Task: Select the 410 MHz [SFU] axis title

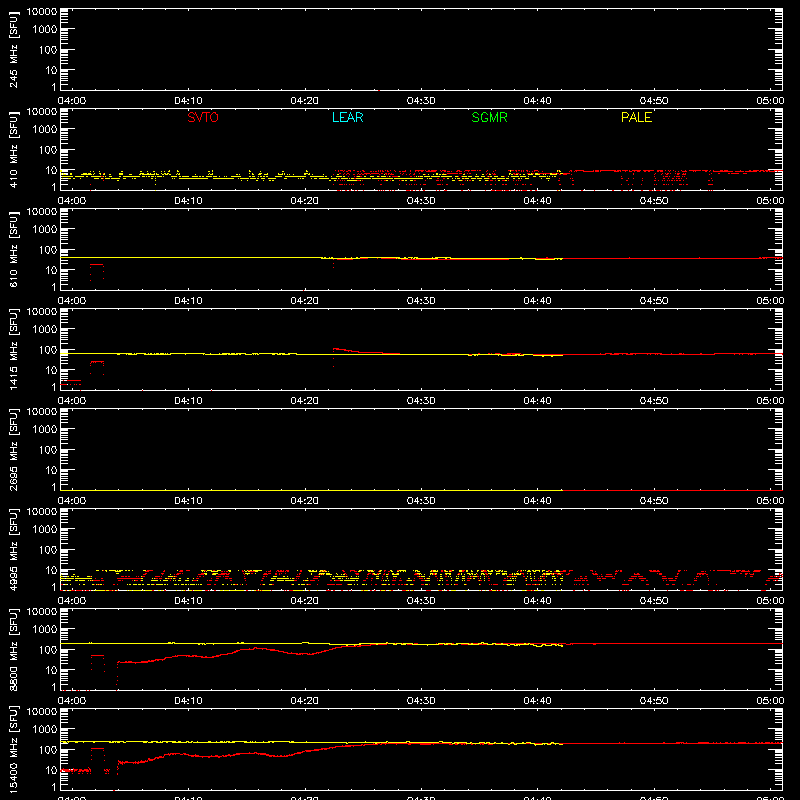Action: click(x=13, y=149)
